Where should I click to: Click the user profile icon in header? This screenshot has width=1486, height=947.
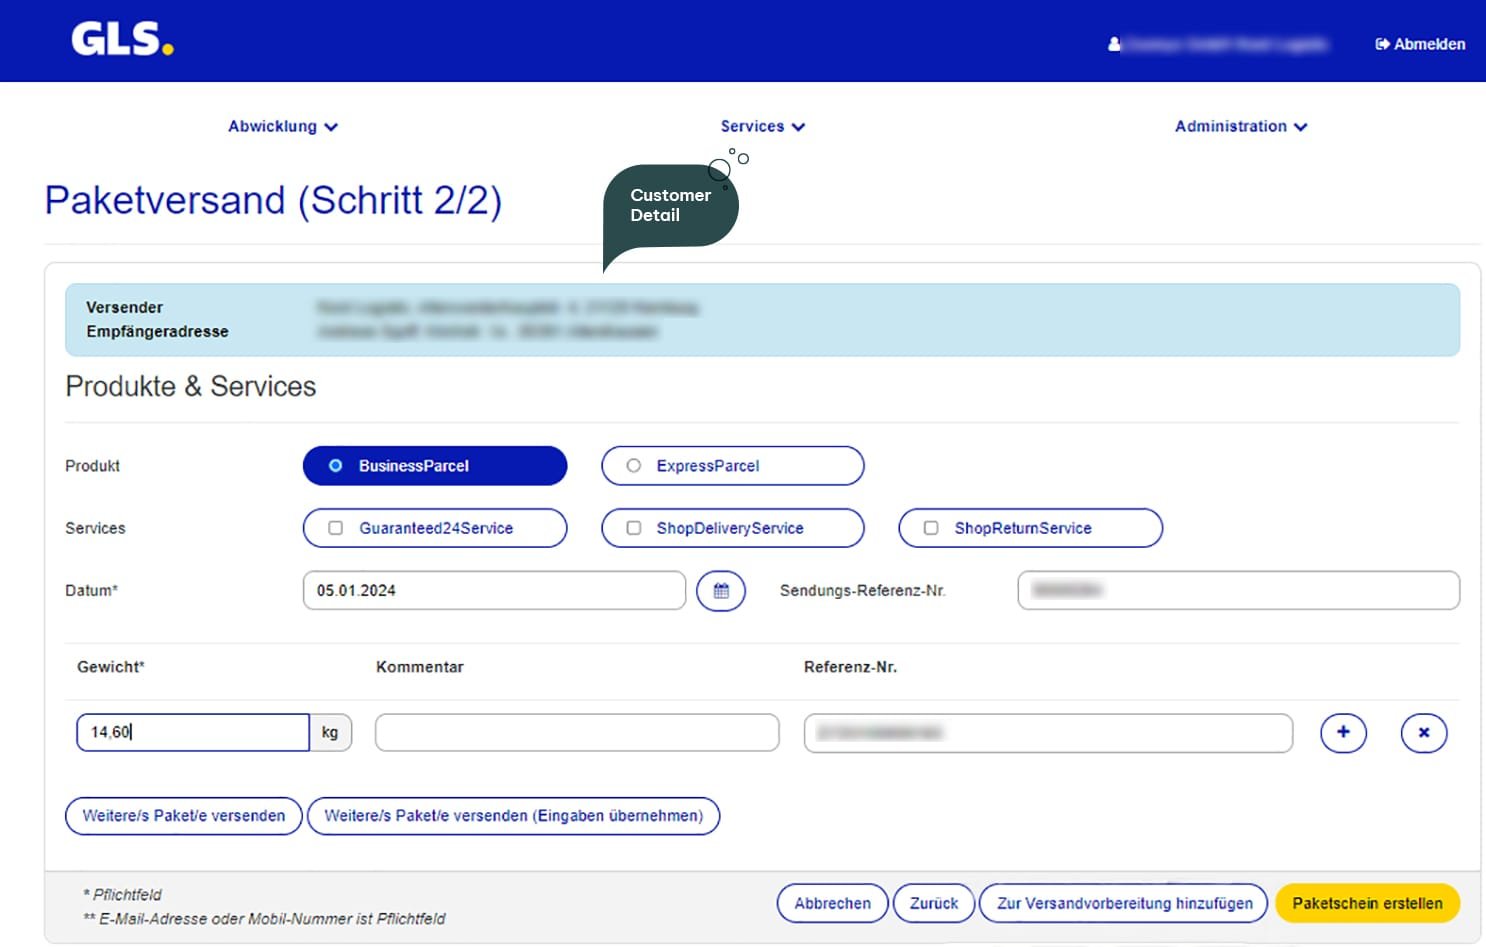(x=1114, y=44)
